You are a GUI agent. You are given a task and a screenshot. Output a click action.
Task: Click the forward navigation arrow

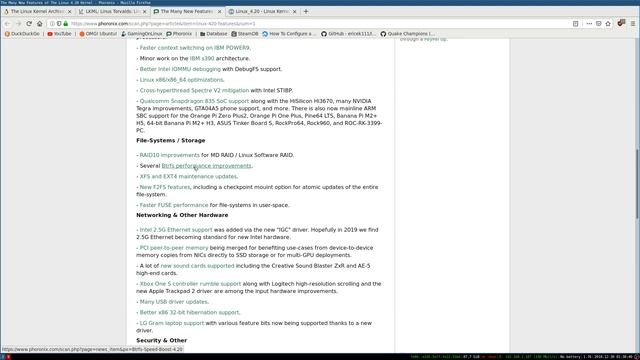[18, 24]
